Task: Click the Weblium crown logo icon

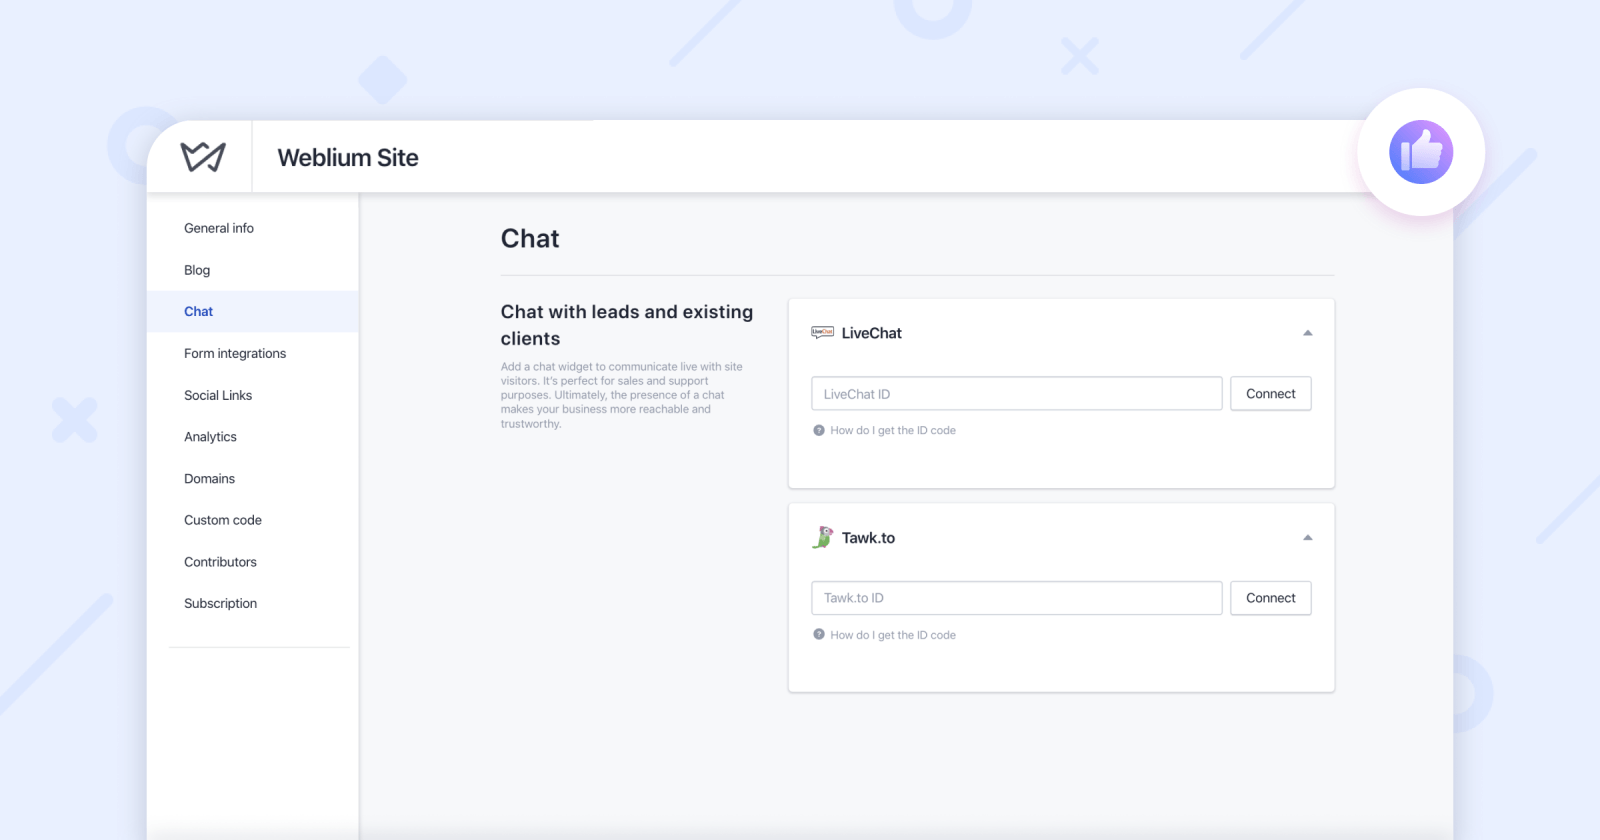Action: 203,157
